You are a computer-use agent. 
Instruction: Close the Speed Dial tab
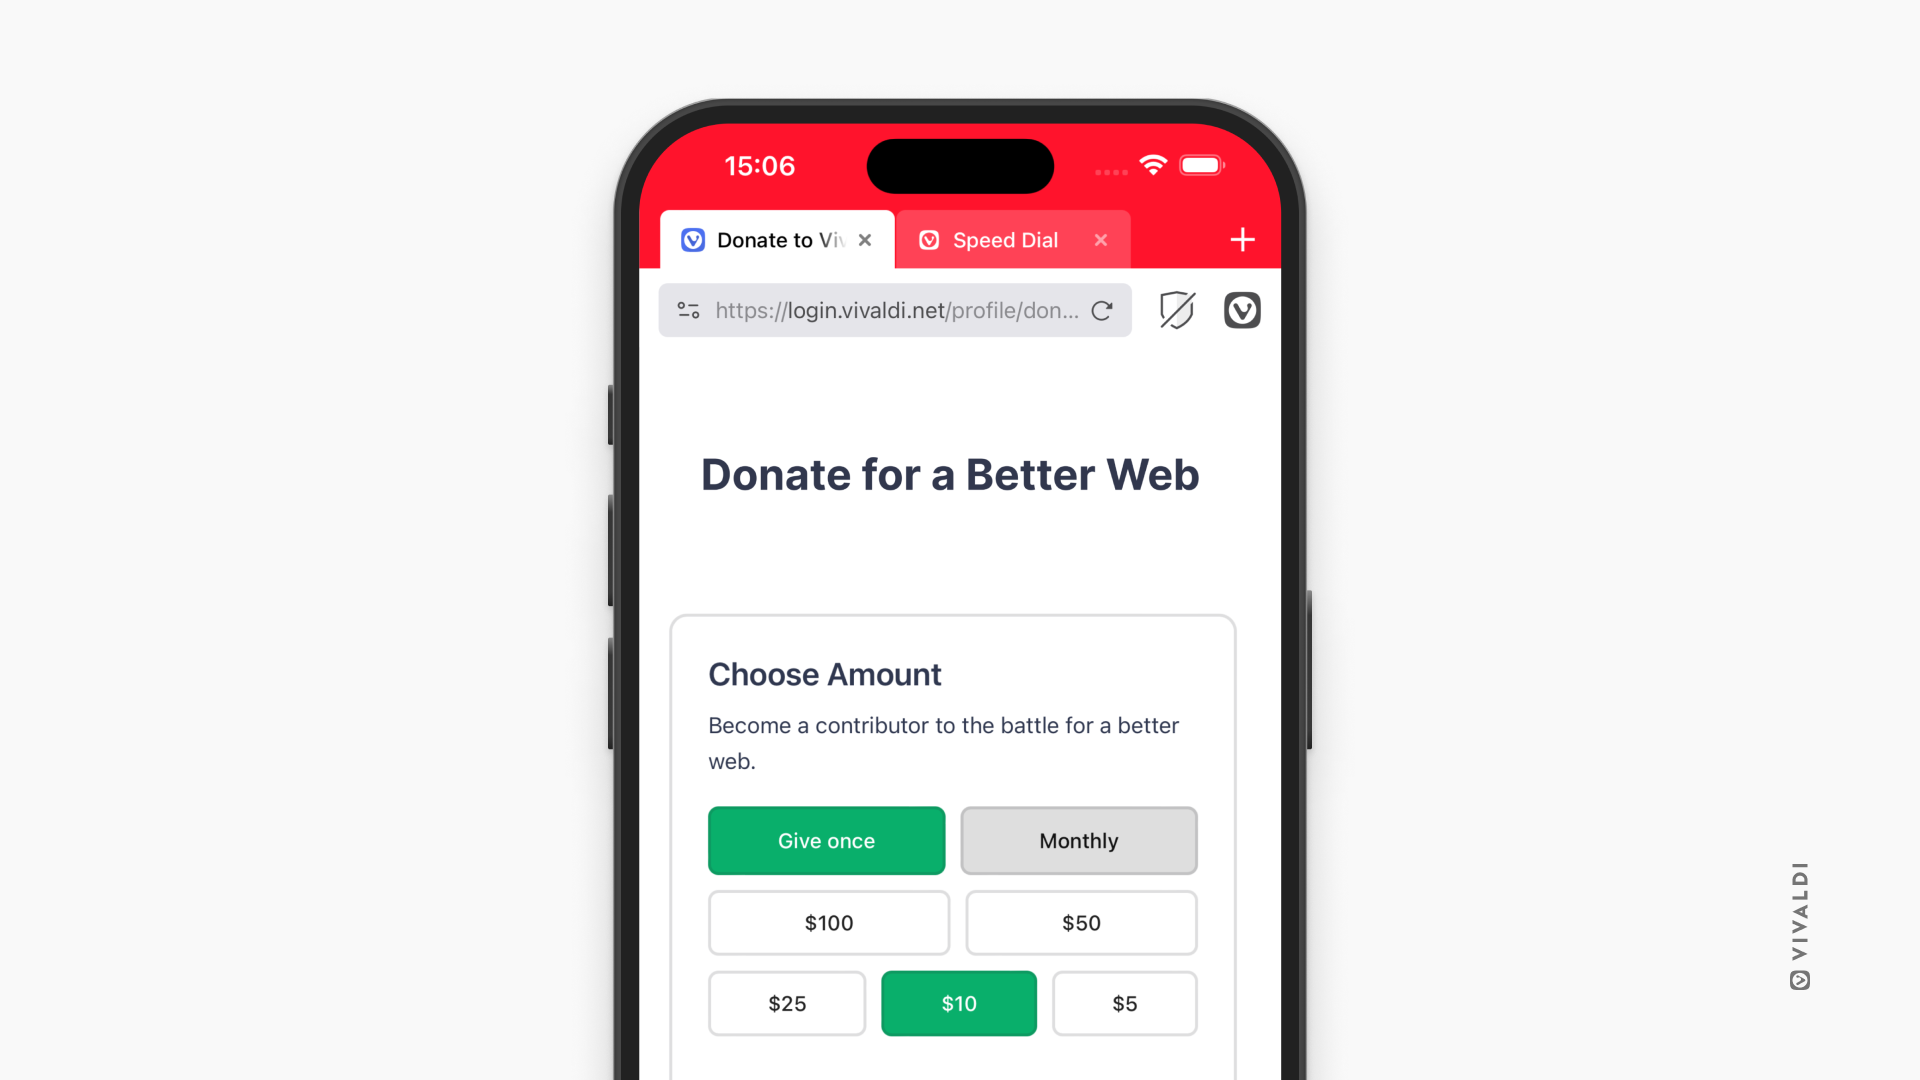pyautogui.click(x=1102, y=240)
